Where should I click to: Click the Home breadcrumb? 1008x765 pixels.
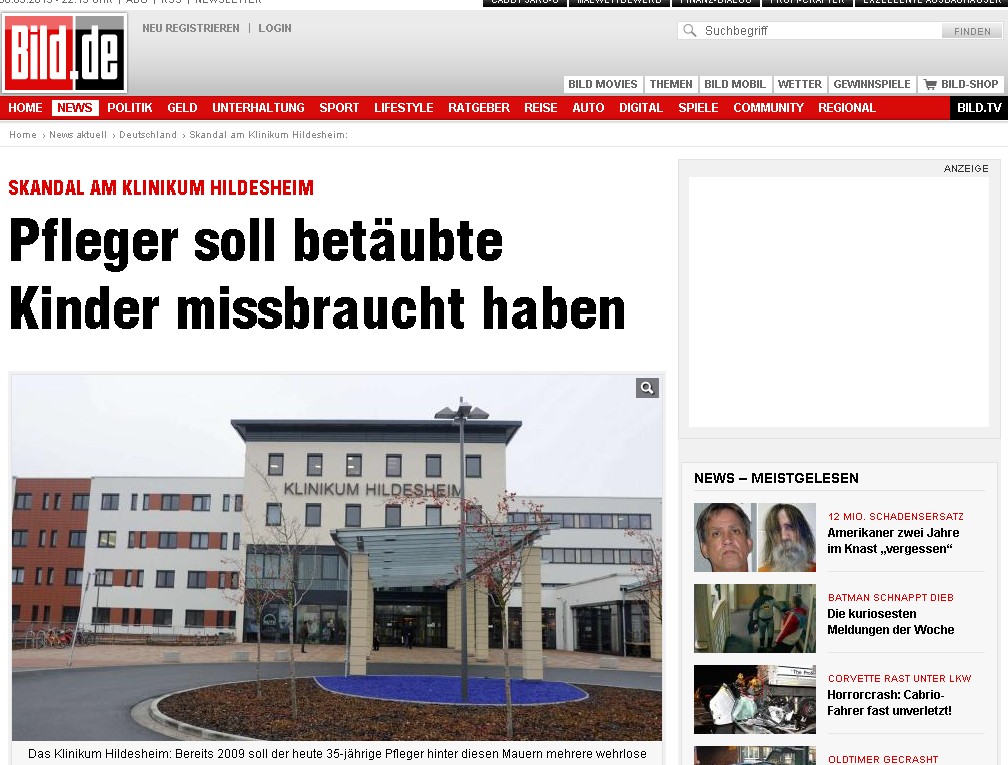tap(22, 135)
